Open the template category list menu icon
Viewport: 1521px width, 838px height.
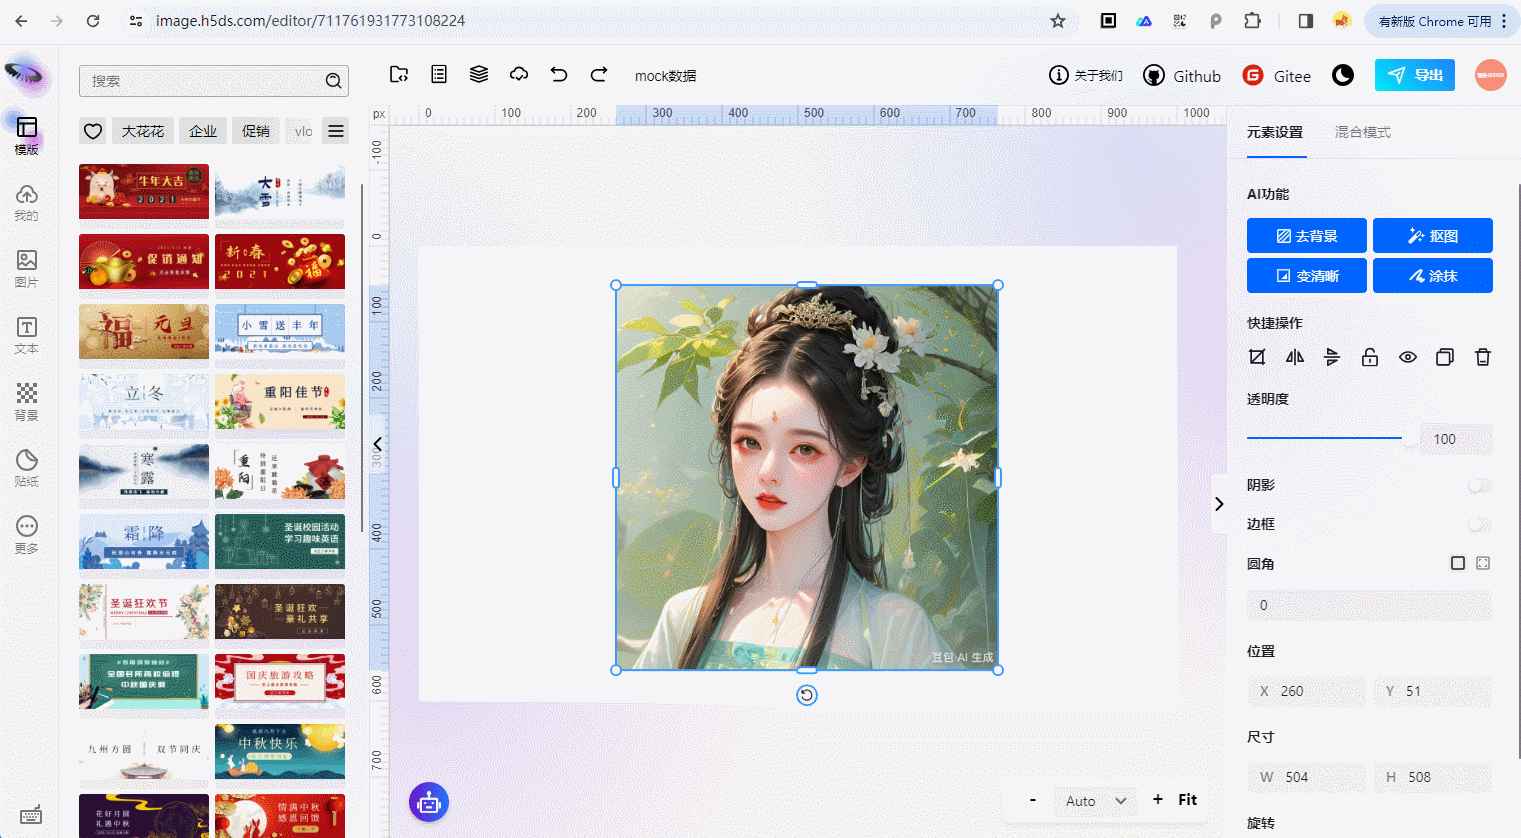[x=336, y=131]
